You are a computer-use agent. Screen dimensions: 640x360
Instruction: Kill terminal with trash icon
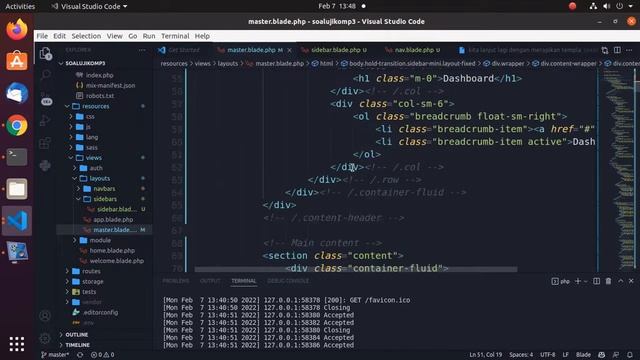[x=608, y=281]
